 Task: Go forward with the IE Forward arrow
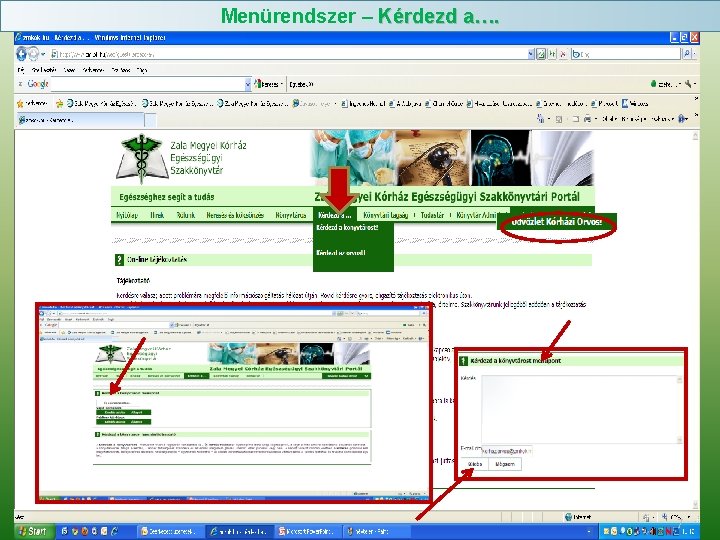(x=33, y=54)
